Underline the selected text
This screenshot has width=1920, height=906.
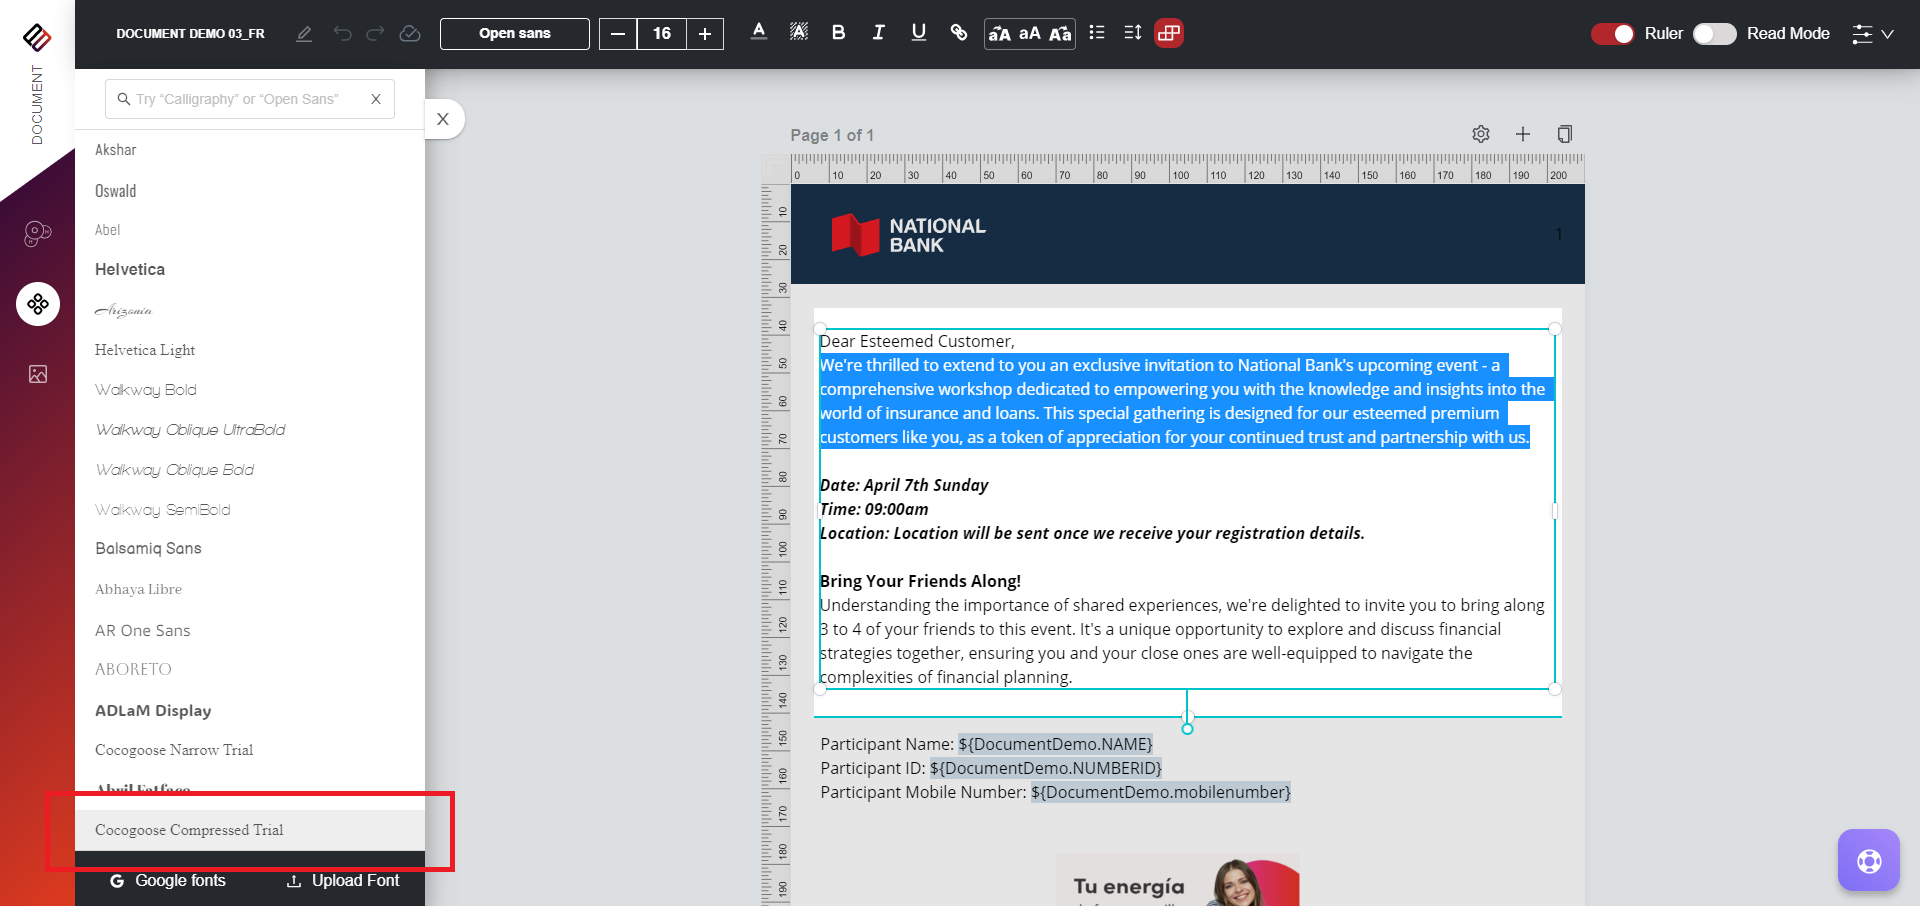[x=918, y=33]
